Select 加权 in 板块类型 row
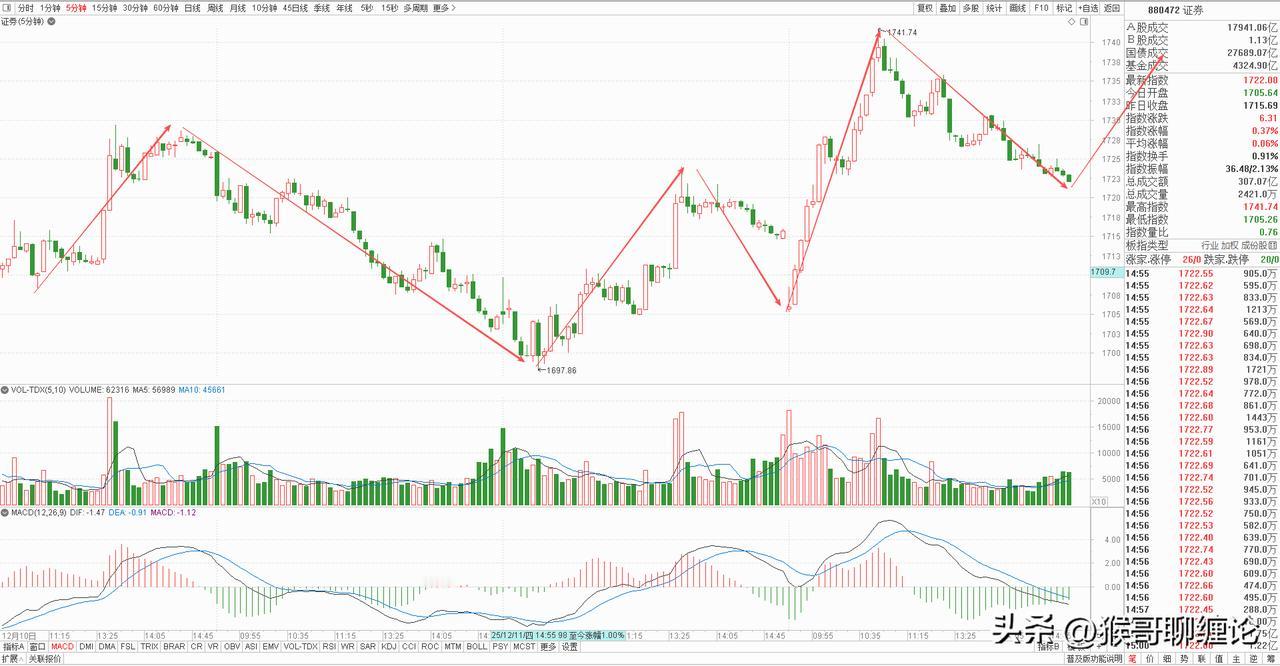This screenshot has height=666, width=1280. (1229, 245)
